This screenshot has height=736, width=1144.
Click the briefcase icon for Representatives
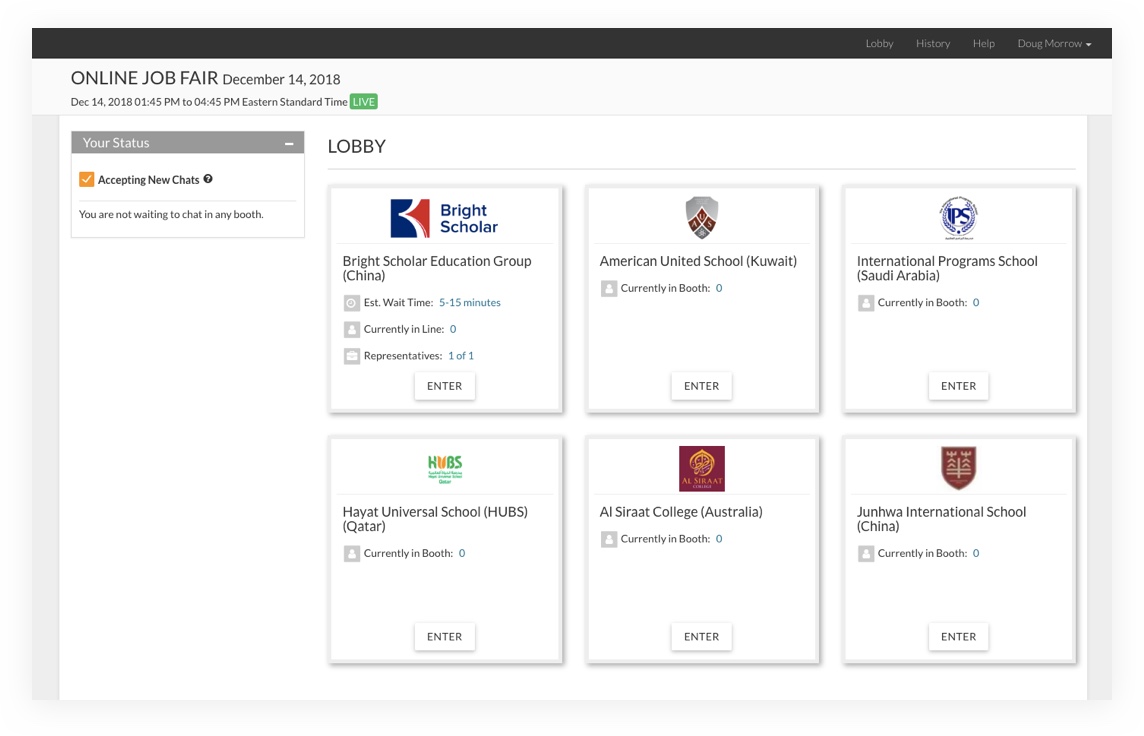click(352, 356)
